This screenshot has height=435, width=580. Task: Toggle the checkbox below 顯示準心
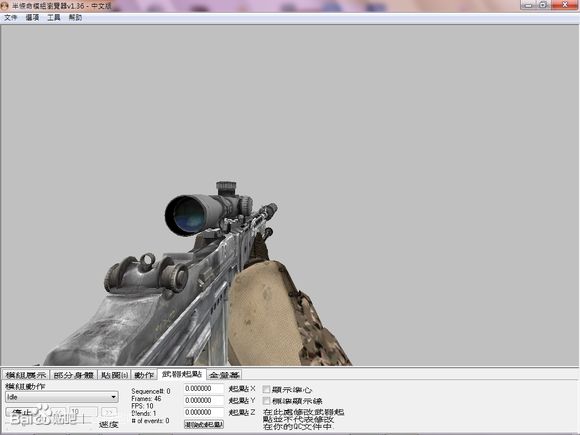pos(266,401)
